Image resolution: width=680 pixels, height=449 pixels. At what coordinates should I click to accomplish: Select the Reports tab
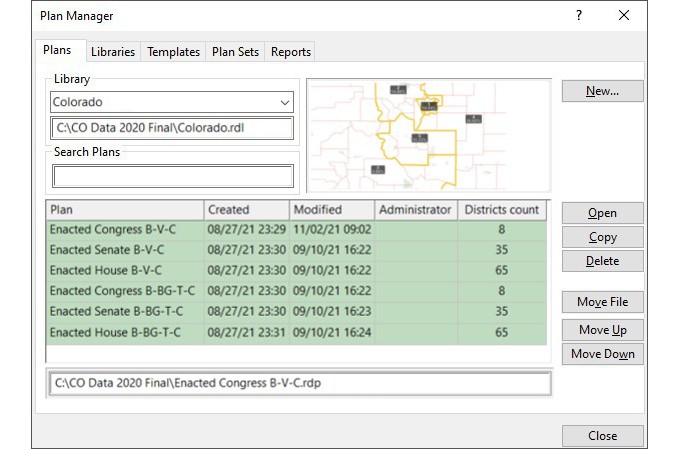tap(291, 52)
